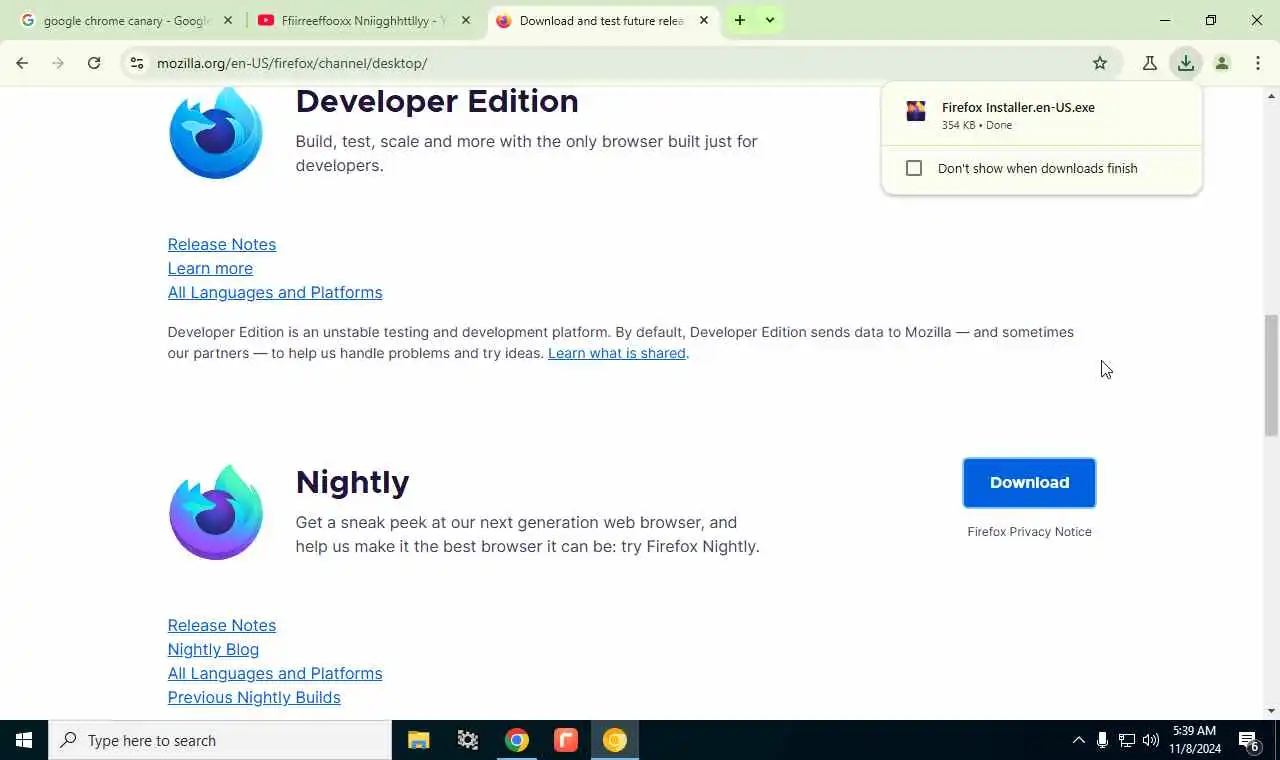Click the microphone tray icon
1280x760 pixels.
pyautogui.click(x=1102, y=740)
